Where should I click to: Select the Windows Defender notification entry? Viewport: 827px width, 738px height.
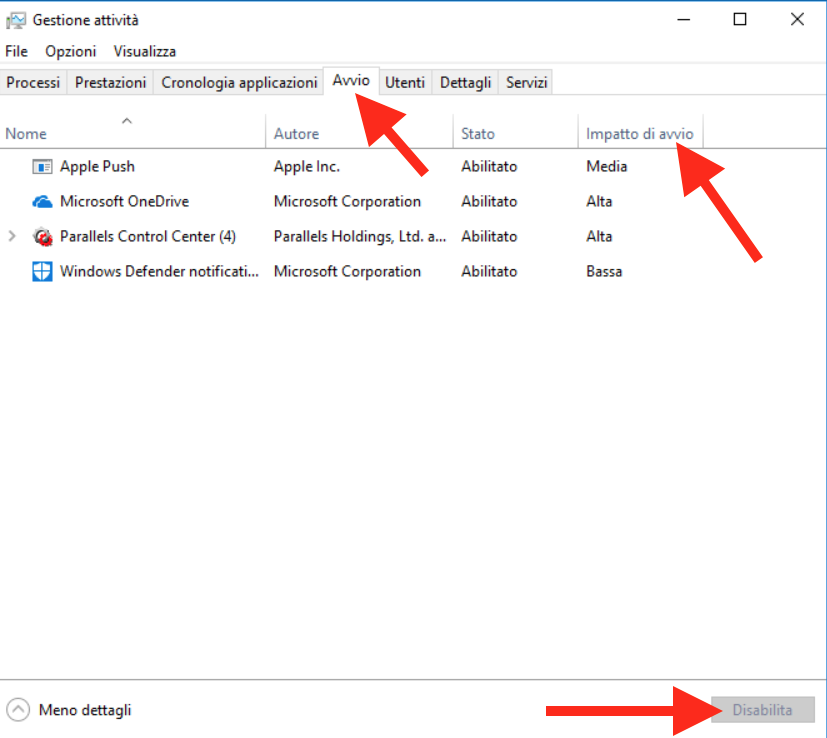159,272
